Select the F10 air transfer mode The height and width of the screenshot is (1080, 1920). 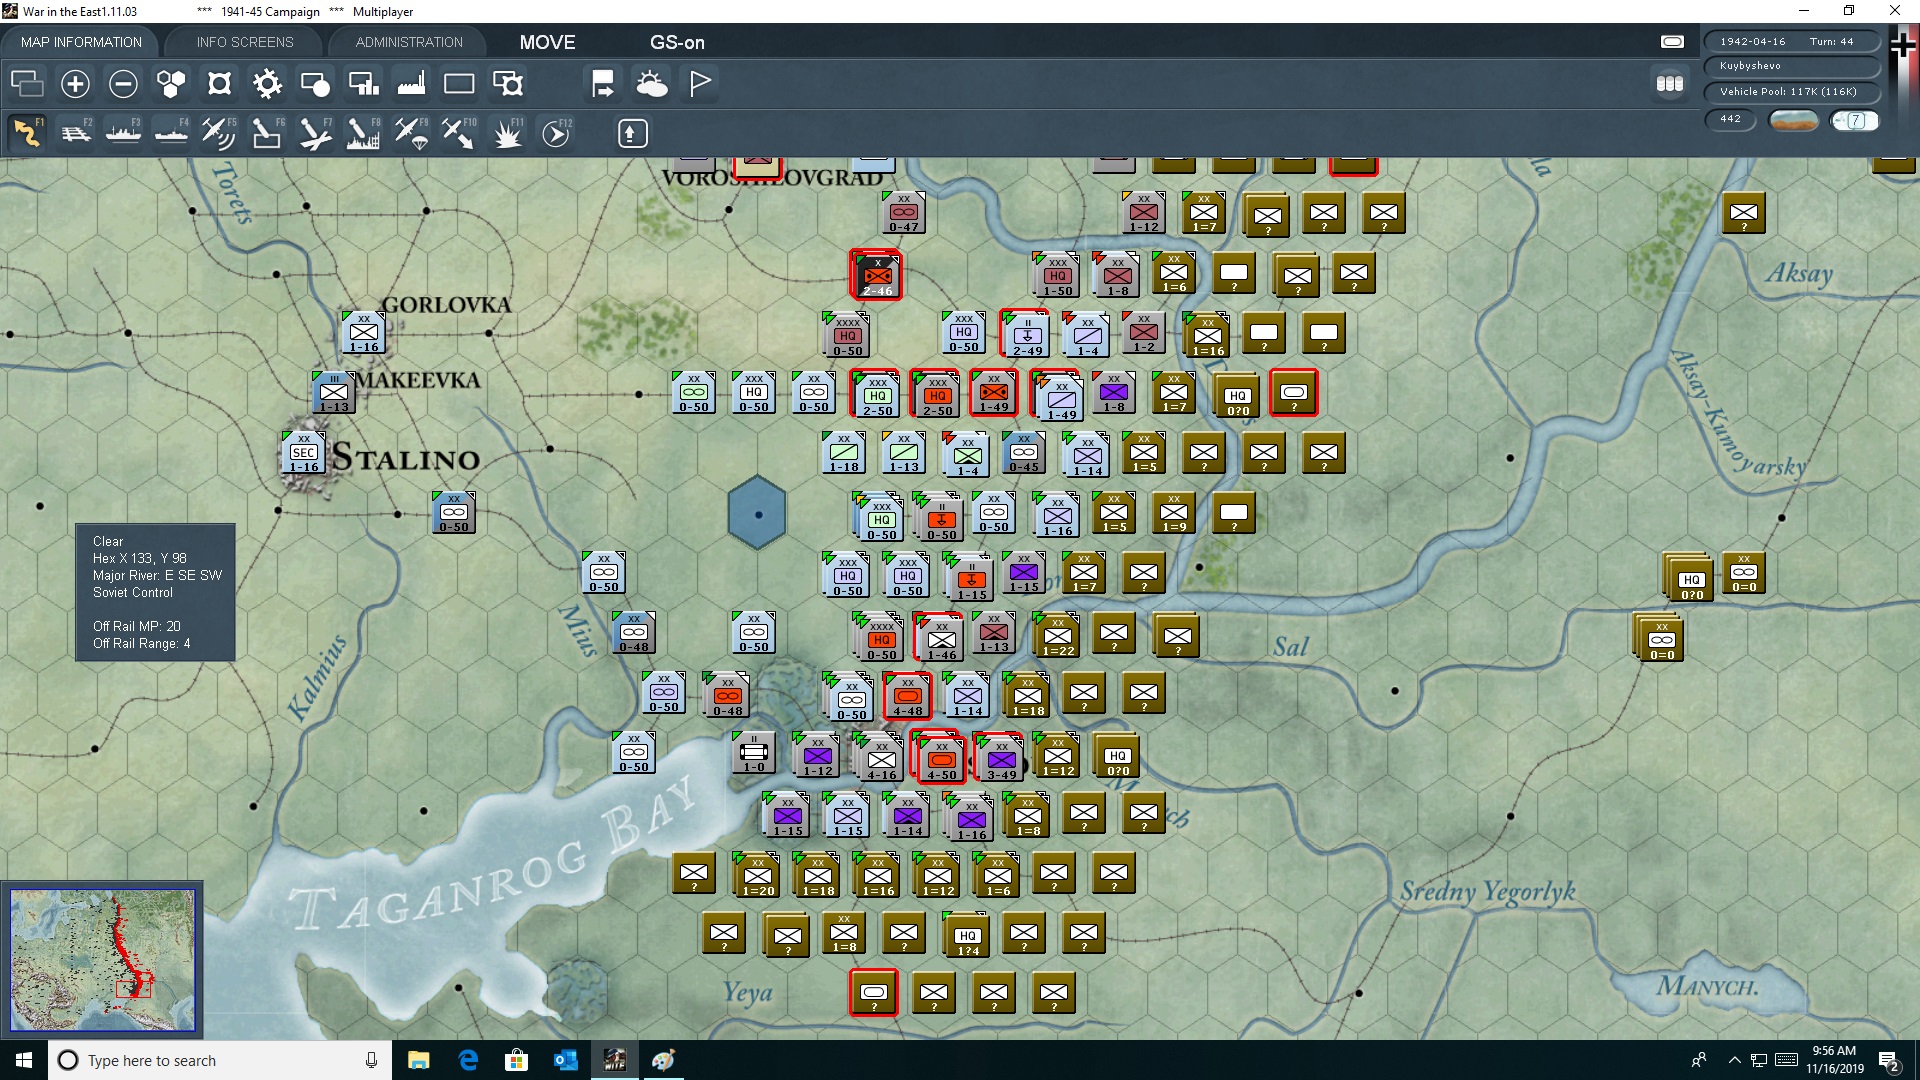coord(459,133)
